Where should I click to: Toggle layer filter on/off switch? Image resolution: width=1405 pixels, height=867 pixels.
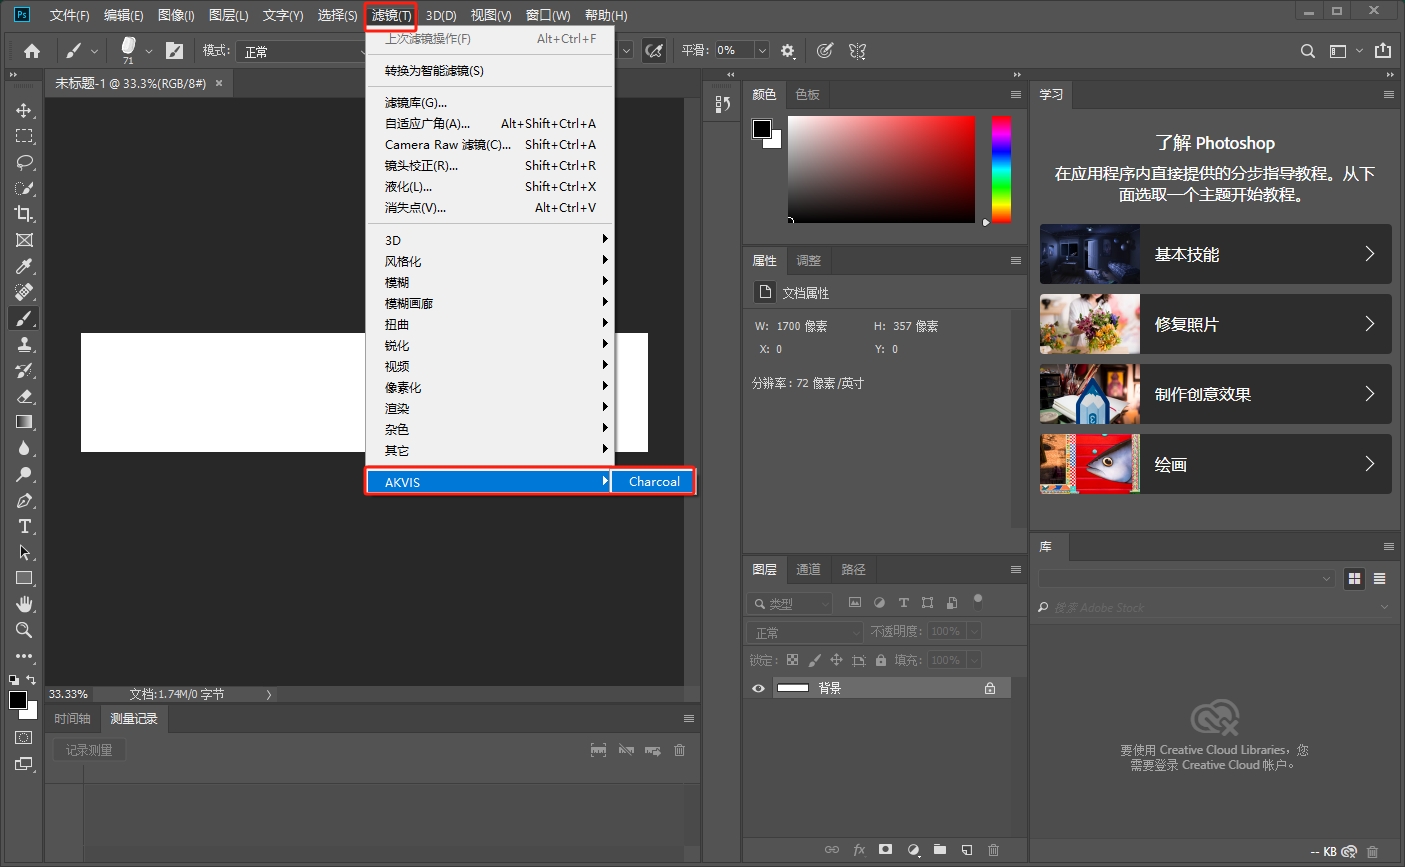[978, 602]
